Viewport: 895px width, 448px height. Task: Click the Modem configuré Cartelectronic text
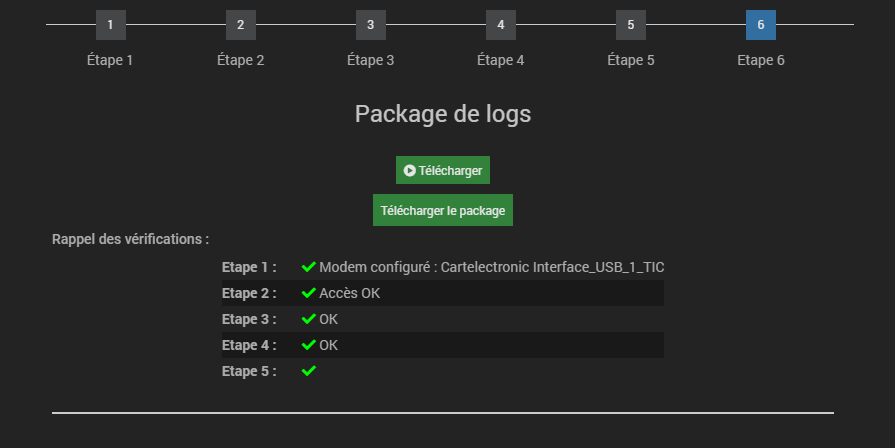(x=492, y=267)
